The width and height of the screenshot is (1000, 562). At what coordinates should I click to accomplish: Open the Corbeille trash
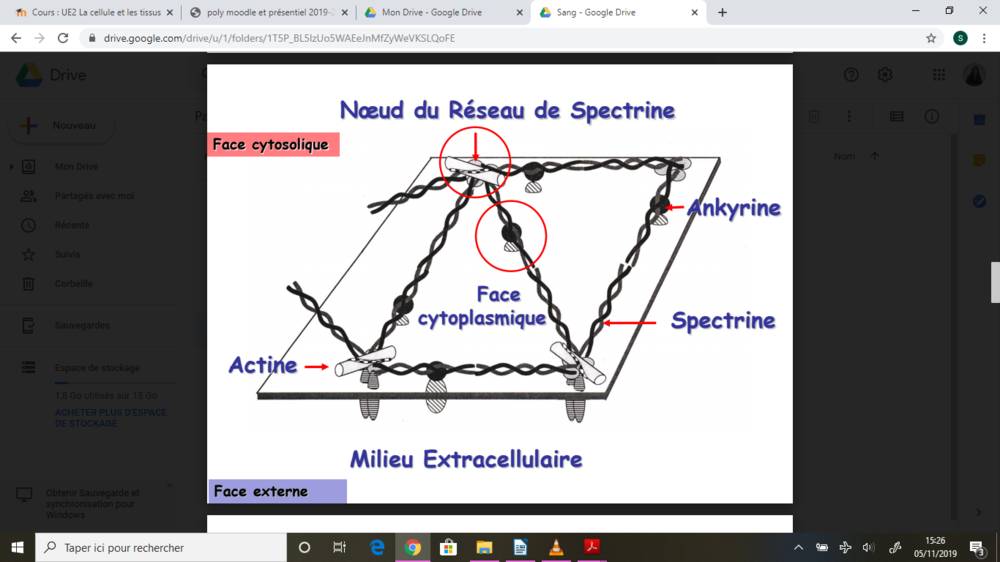pos(73,283)
